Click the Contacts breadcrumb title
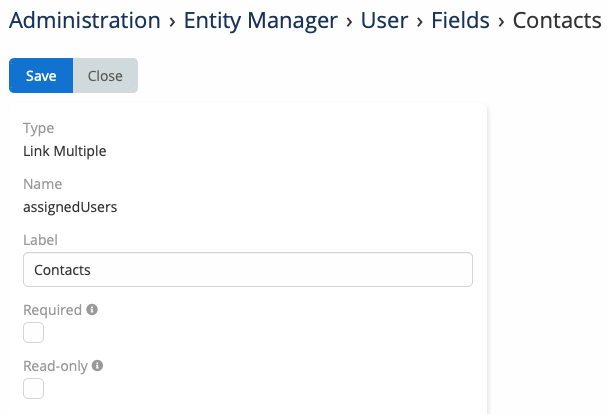Image resolution: width=607 pixels, height=414 pixels. (556, 20)
